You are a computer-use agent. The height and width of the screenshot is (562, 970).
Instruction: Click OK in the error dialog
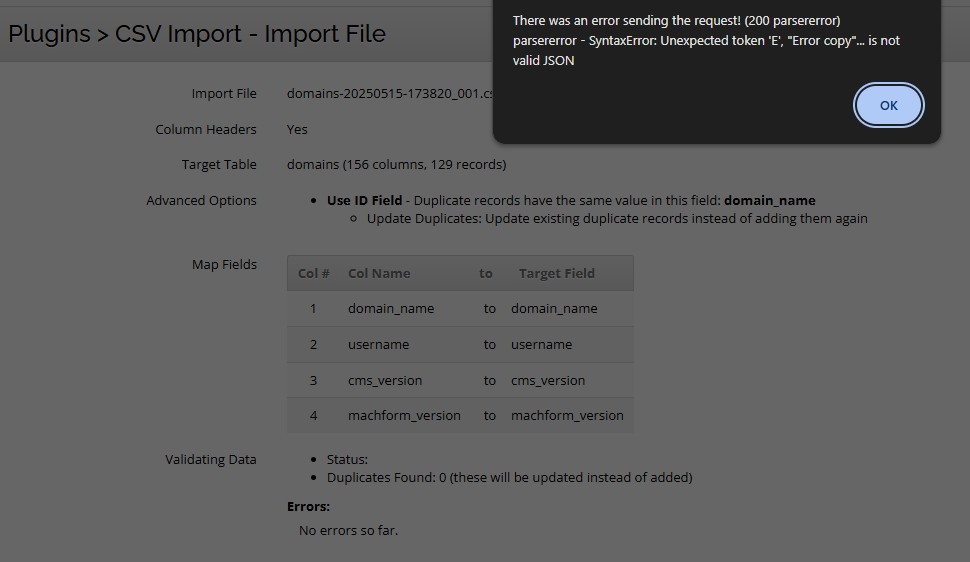tap(888, 105)
